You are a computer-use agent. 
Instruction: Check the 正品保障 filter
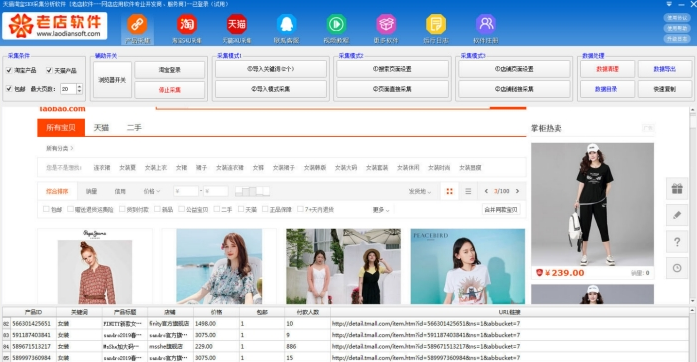tap(265, 209)
